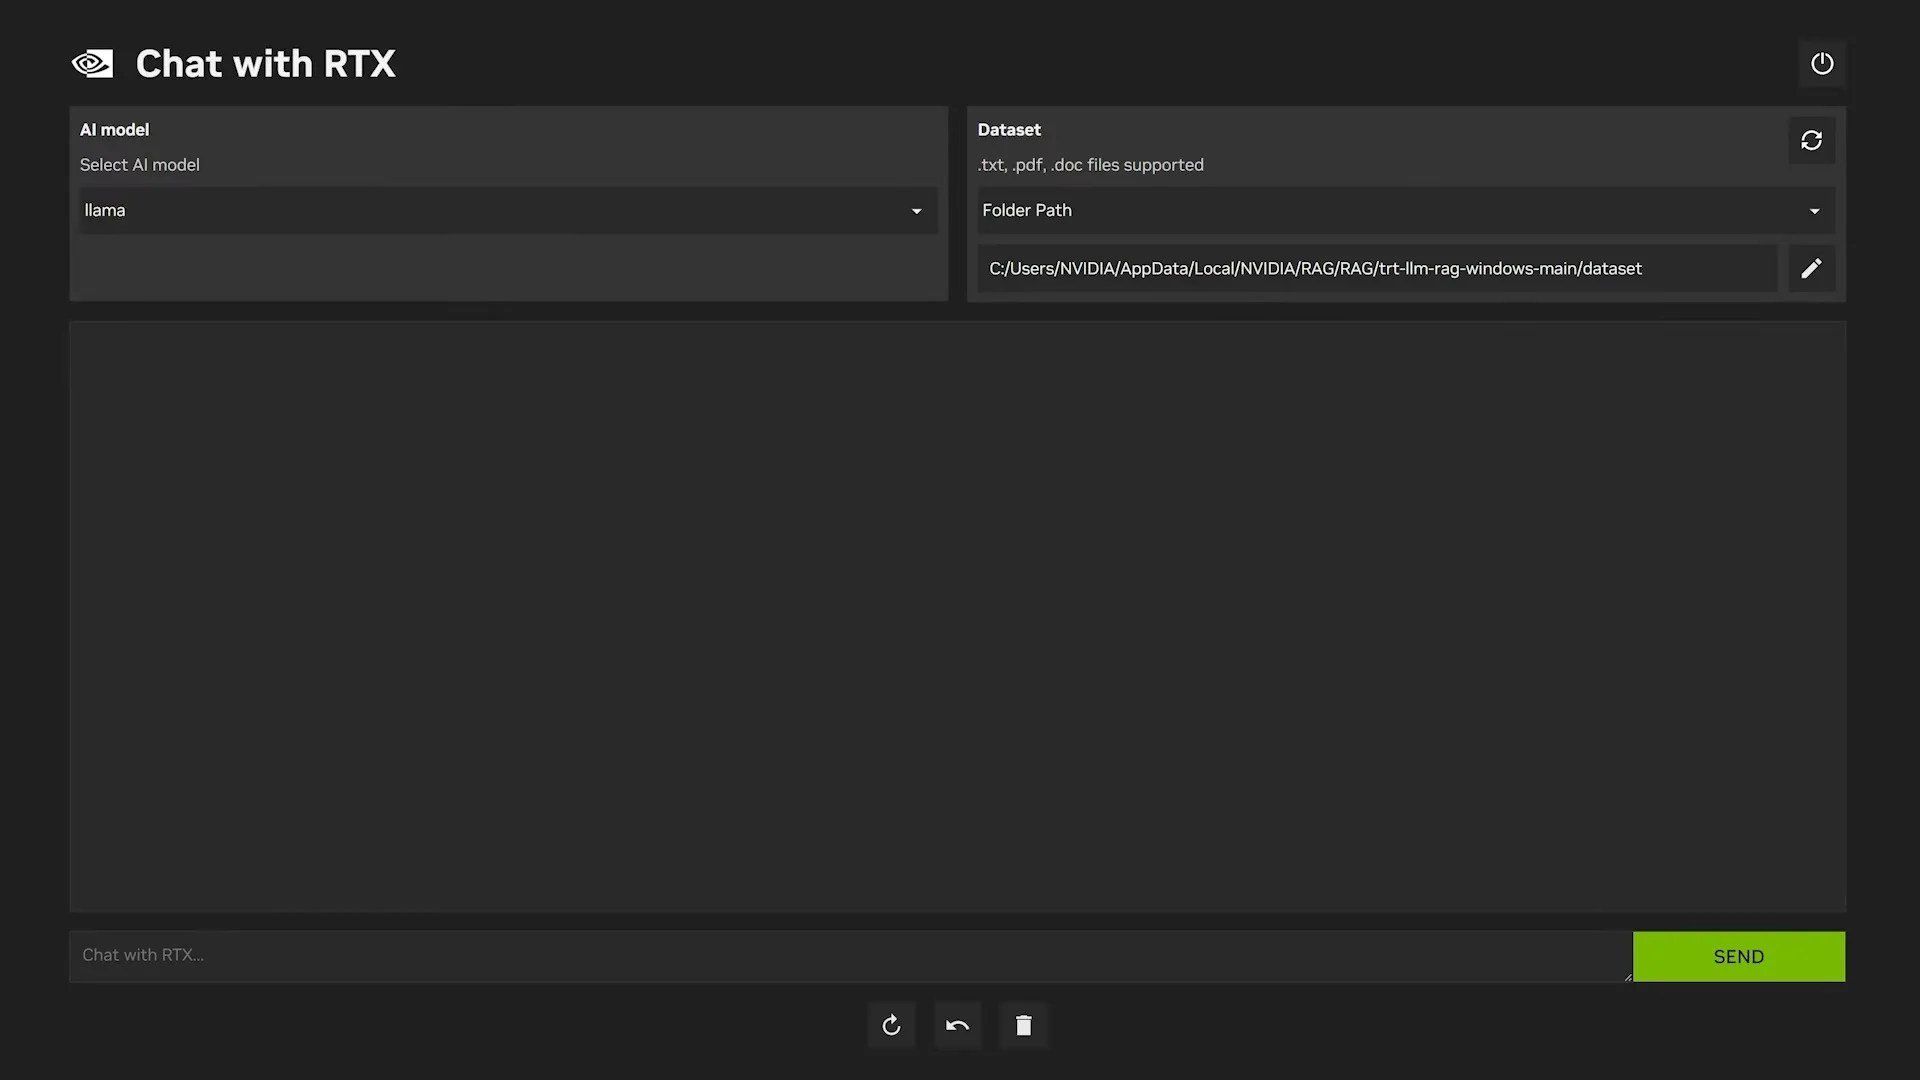Open the Folder Path dataset dropdown
The image size is (1920, 1080).
(x=1406, y=210)
